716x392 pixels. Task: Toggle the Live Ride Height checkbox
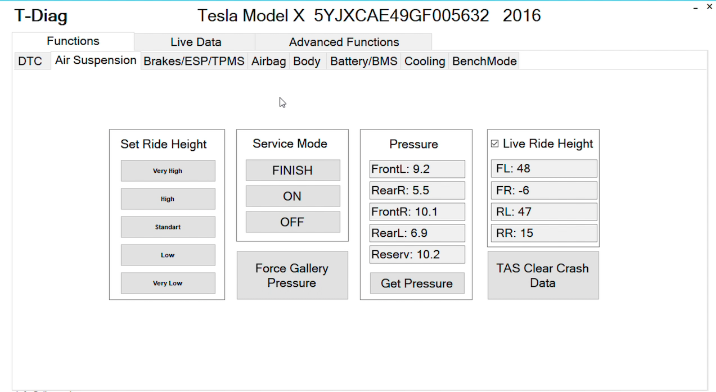coord(495,144)
